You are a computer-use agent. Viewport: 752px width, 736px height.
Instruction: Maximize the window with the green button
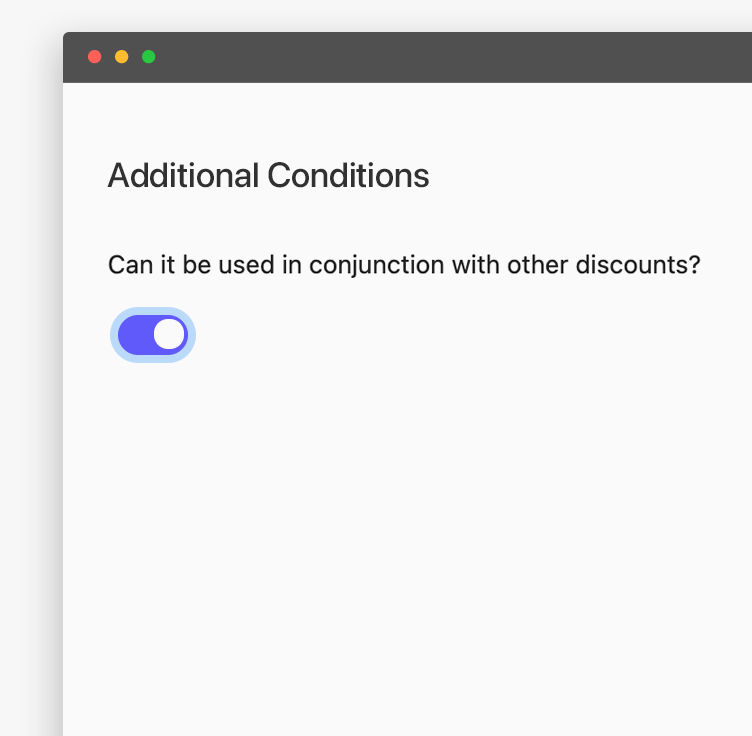click(149, 57)
